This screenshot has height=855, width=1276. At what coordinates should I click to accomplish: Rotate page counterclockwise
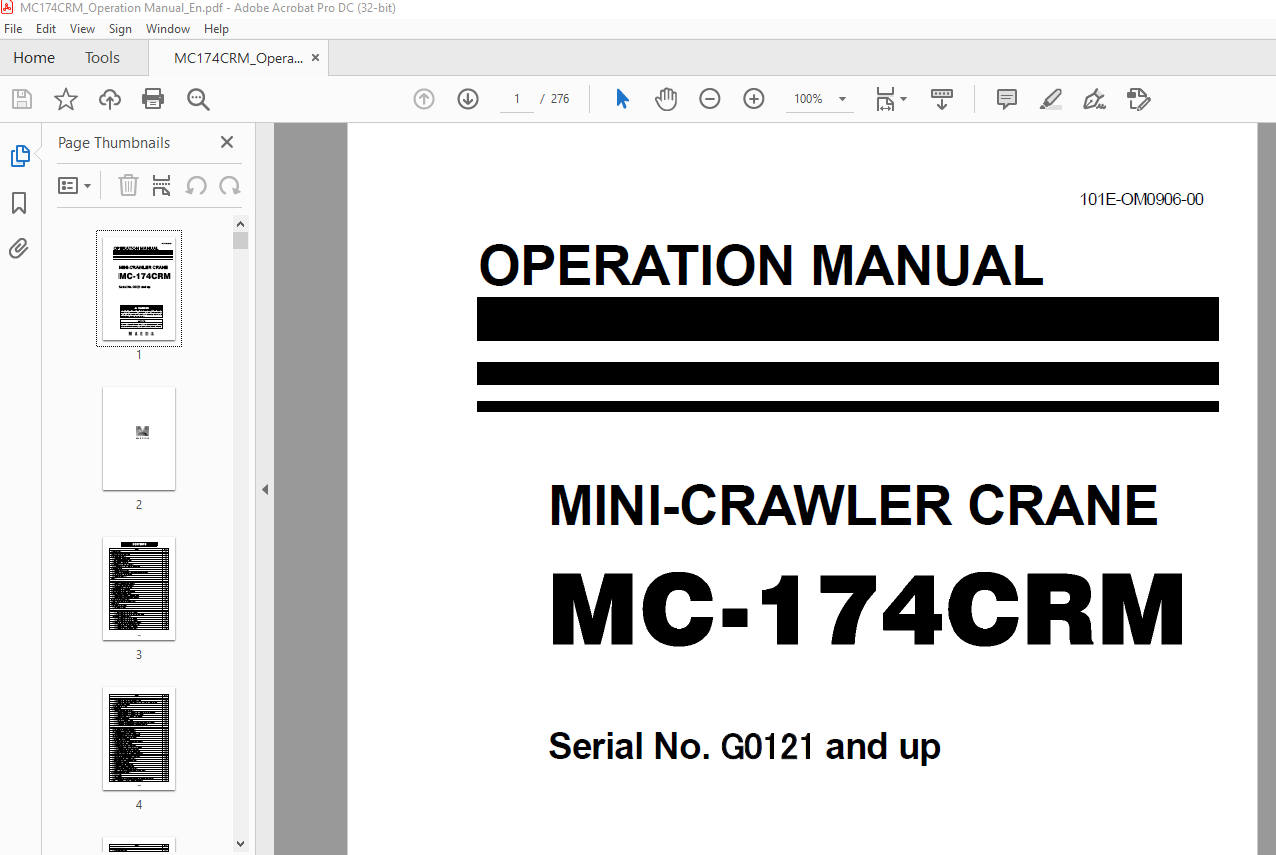point(196,185)
